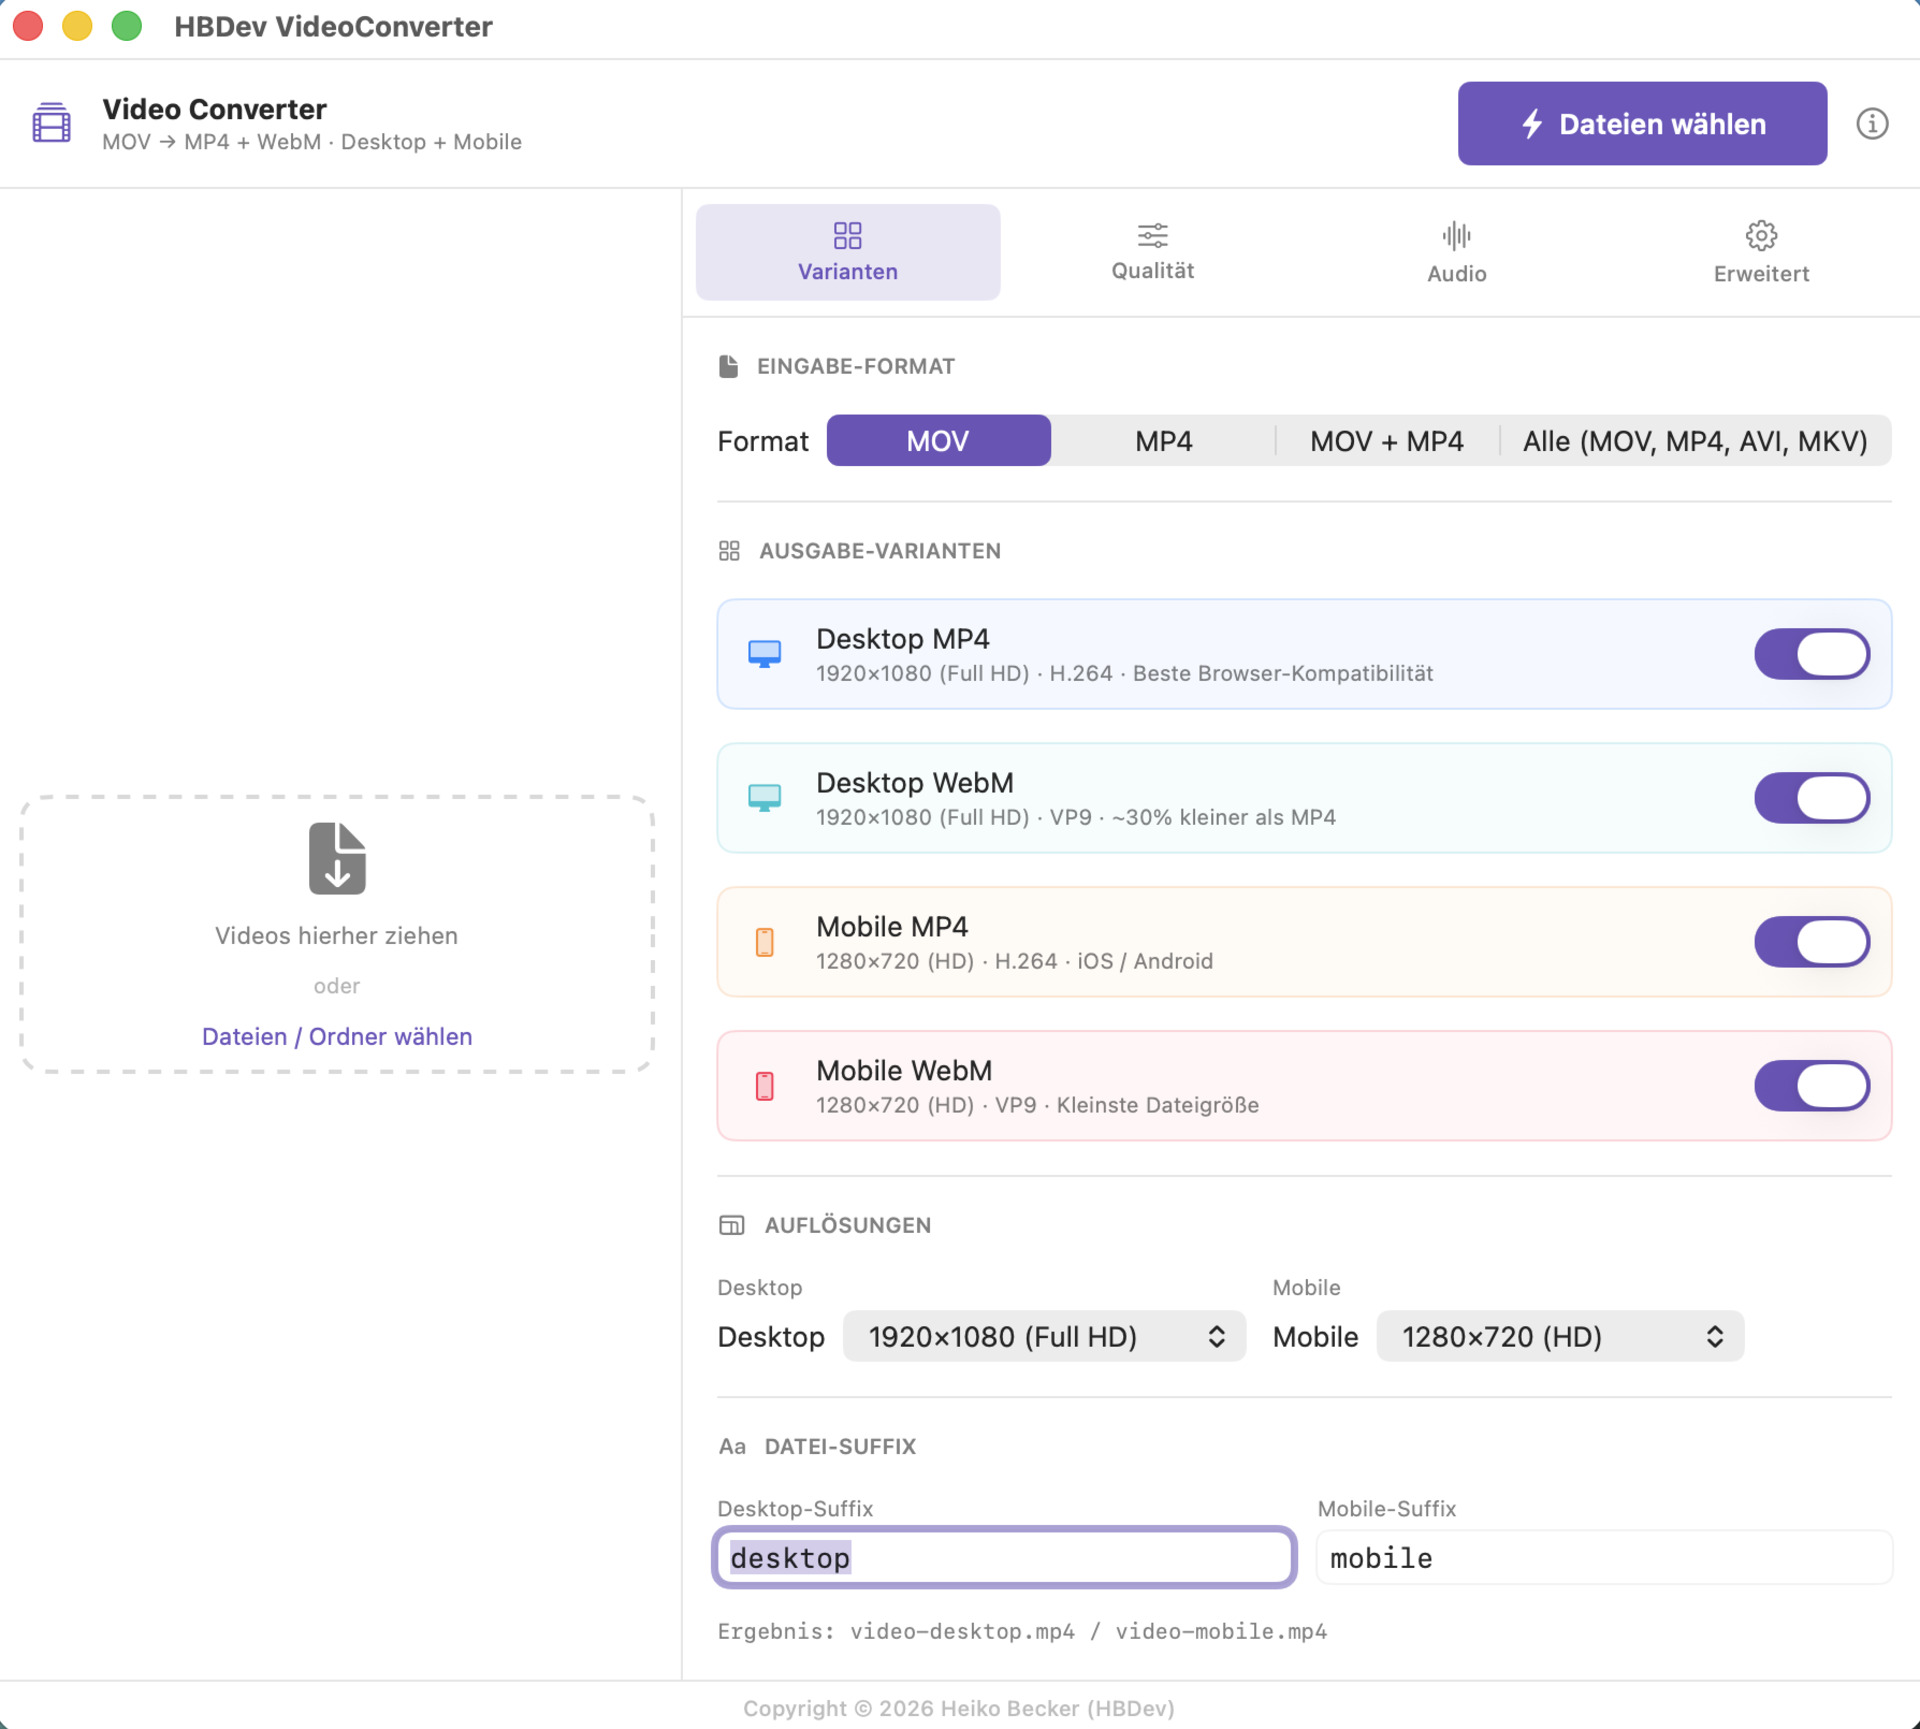Open the Audio tab
The width and height of the screenshot is (1920, 1729).
pyautogui.click(x=1456, y=252)
